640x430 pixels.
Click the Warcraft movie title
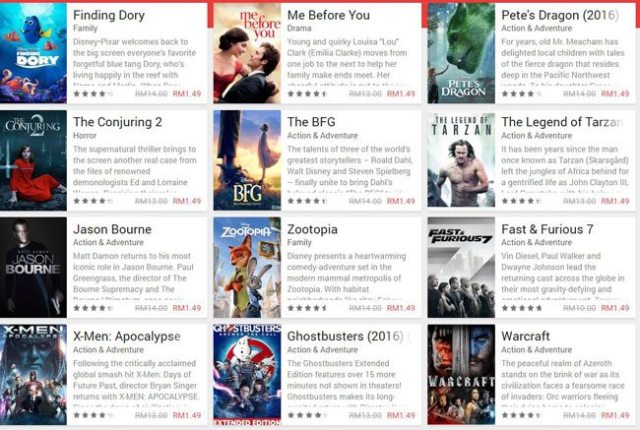[525, 337]
